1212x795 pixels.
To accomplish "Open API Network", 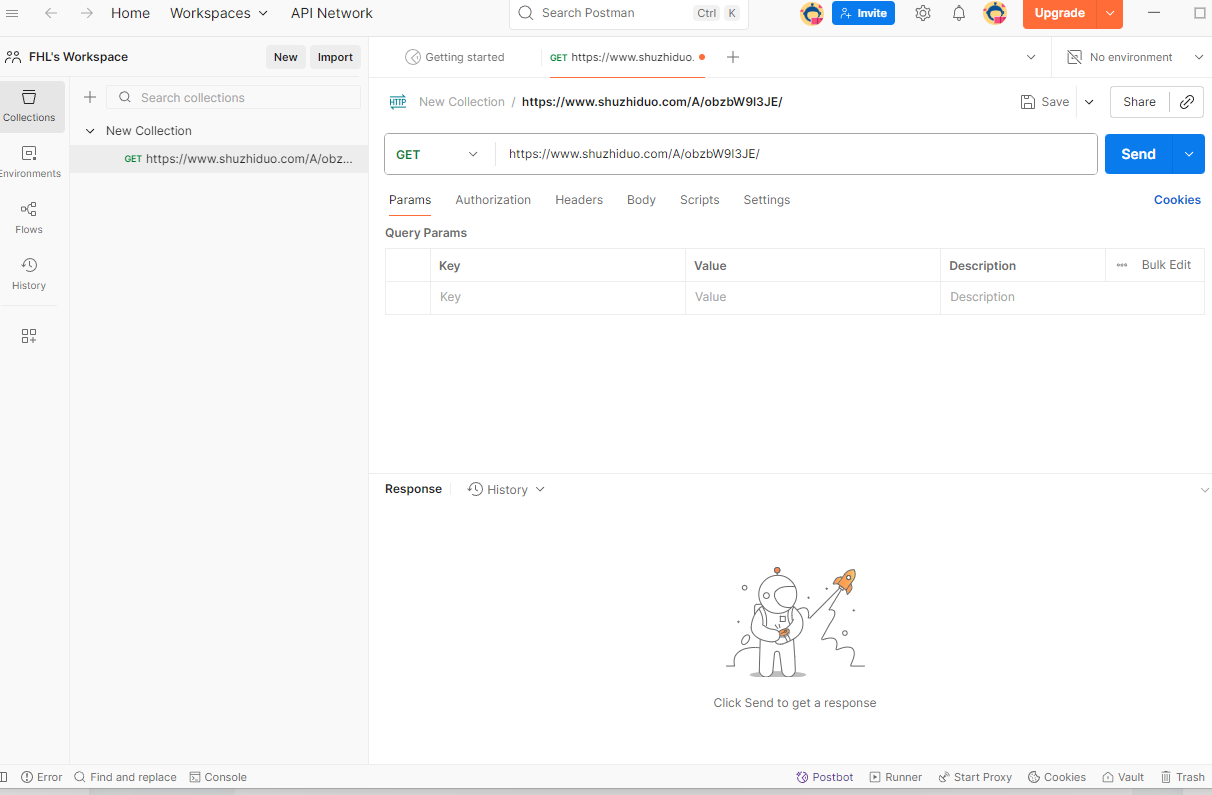I will pyautogui.click(x=332, y=13).
